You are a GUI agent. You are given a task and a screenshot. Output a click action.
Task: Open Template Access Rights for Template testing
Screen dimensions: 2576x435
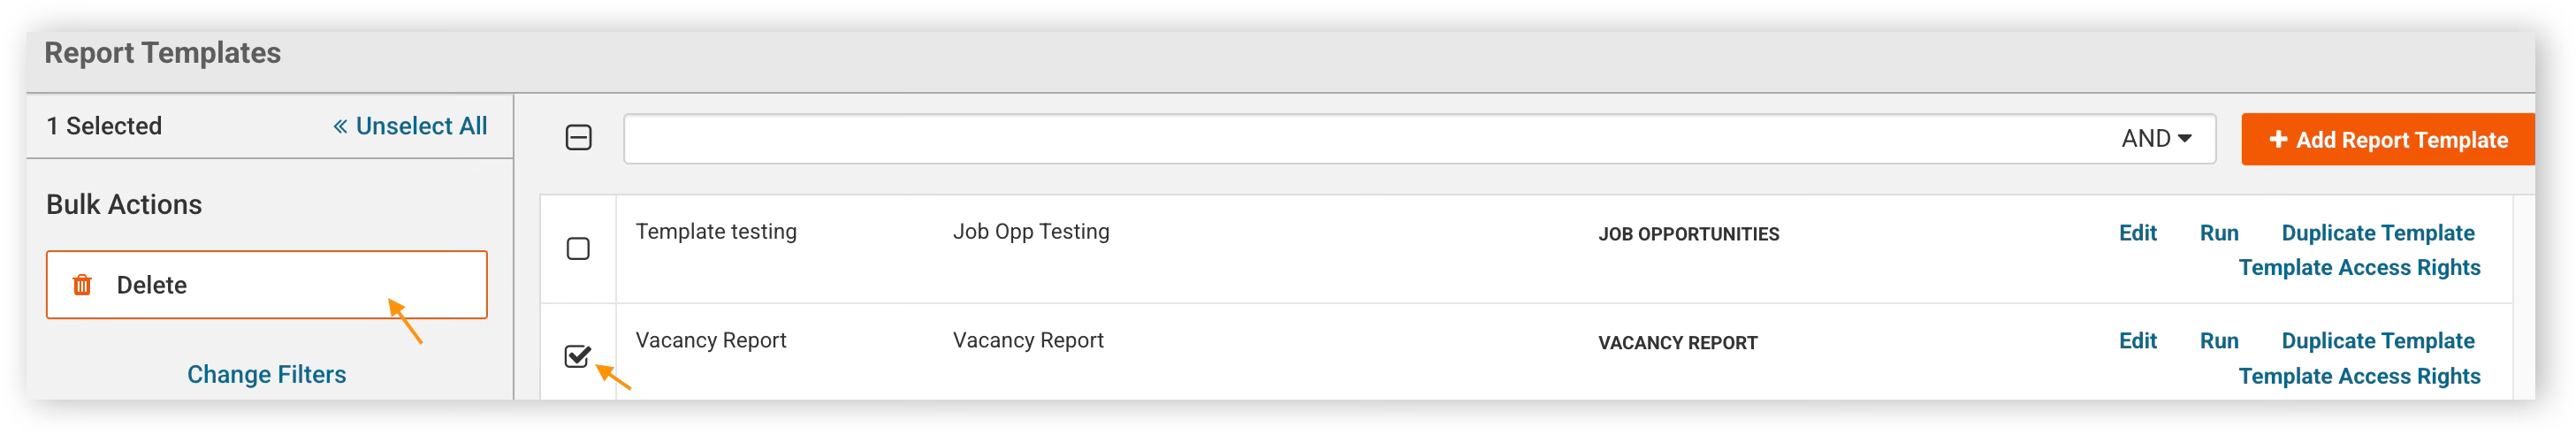pos(2359,268)
